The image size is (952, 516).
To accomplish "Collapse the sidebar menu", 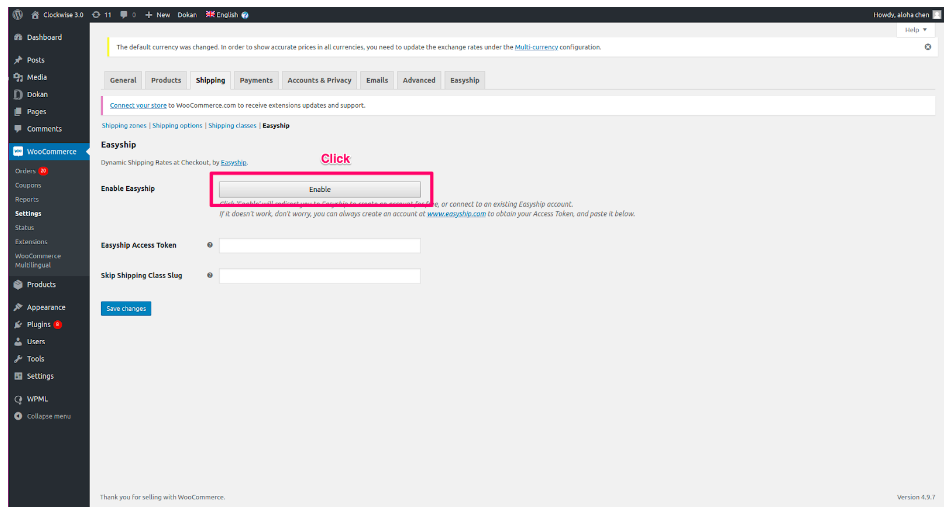I will point(42,416).
